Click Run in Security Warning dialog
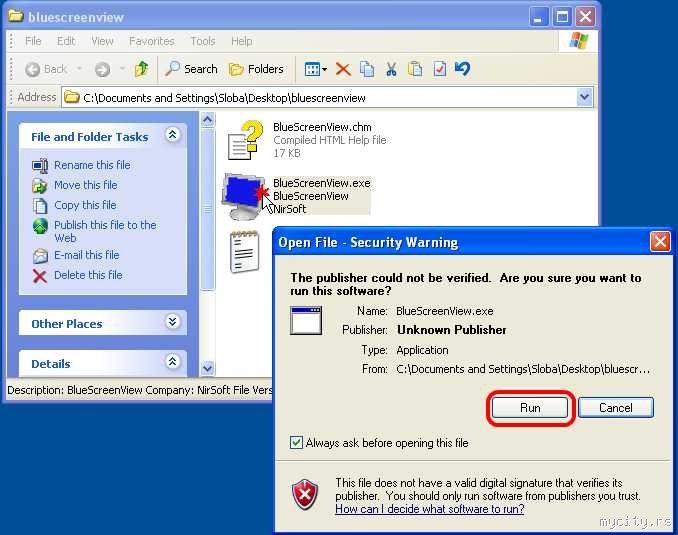 coord(530,408)
